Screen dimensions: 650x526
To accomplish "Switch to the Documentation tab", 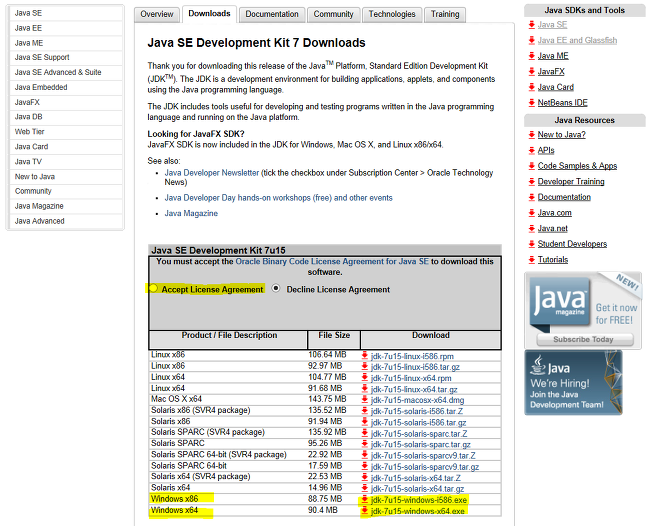I will pyautogui.click(x=272, y=15).
